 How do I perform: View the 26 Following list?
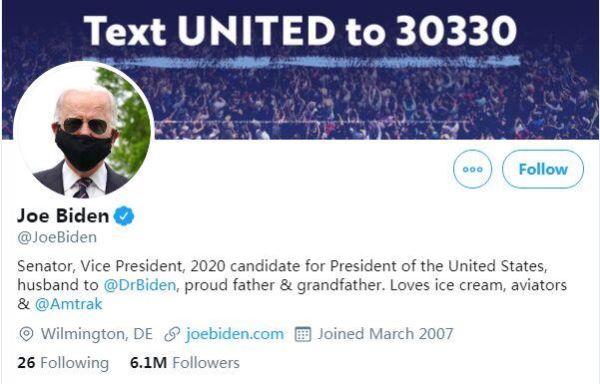(x=63, y=363)
